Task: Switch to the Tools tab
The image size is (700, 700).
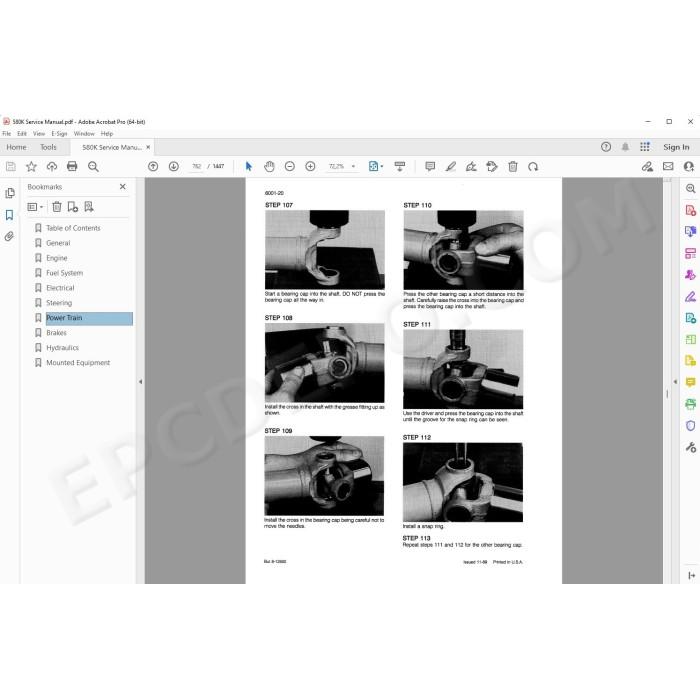Action: coord(48,147)
